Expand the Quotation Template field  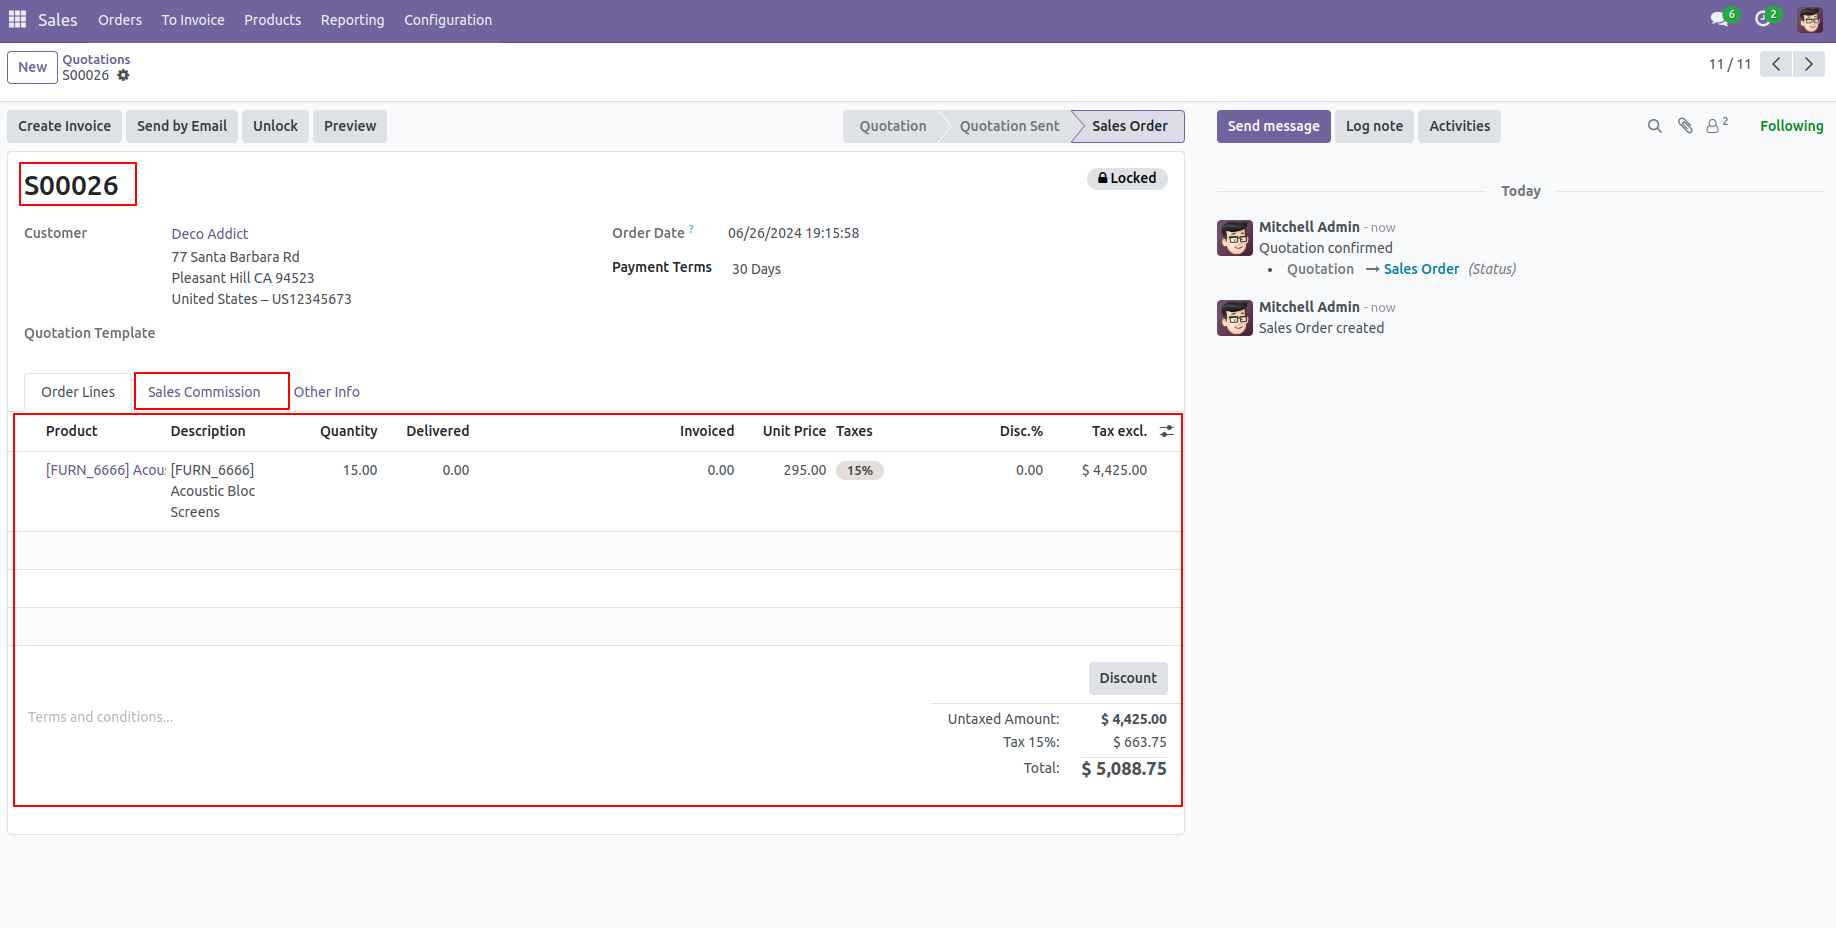250,333
